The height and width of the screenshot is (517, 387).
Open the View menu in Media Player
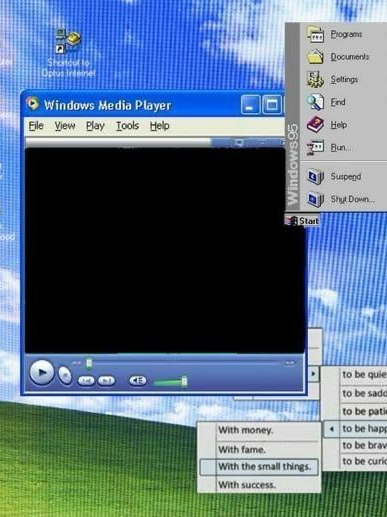click(65, 126)
